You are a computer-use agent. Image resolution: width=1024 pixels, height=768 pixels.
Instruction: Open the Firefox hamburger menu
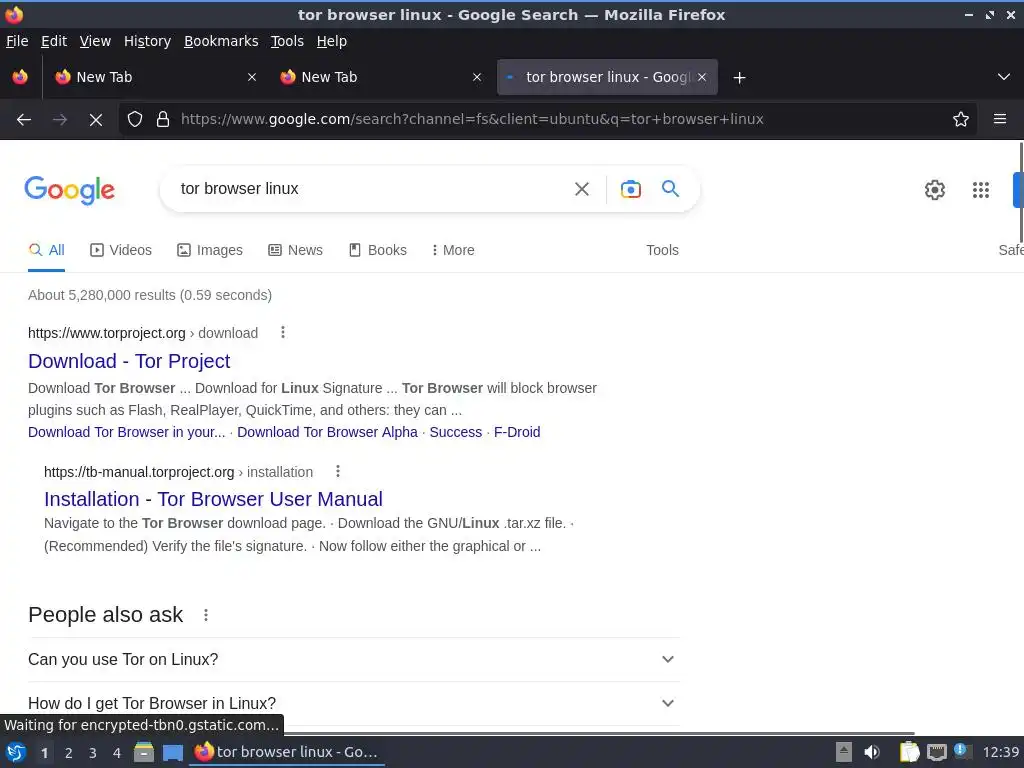[x=1000, y=119]
